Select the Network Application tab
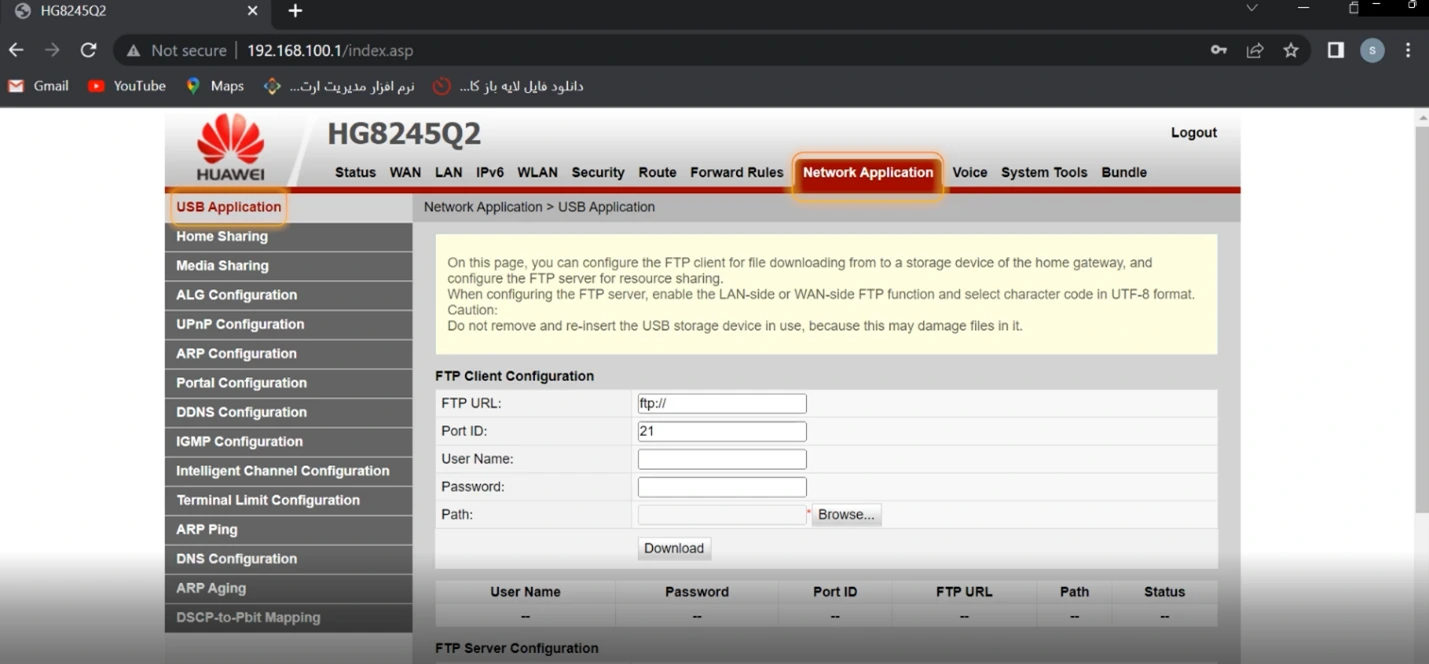Viewport: 1429px width, 664px height. 868,172
